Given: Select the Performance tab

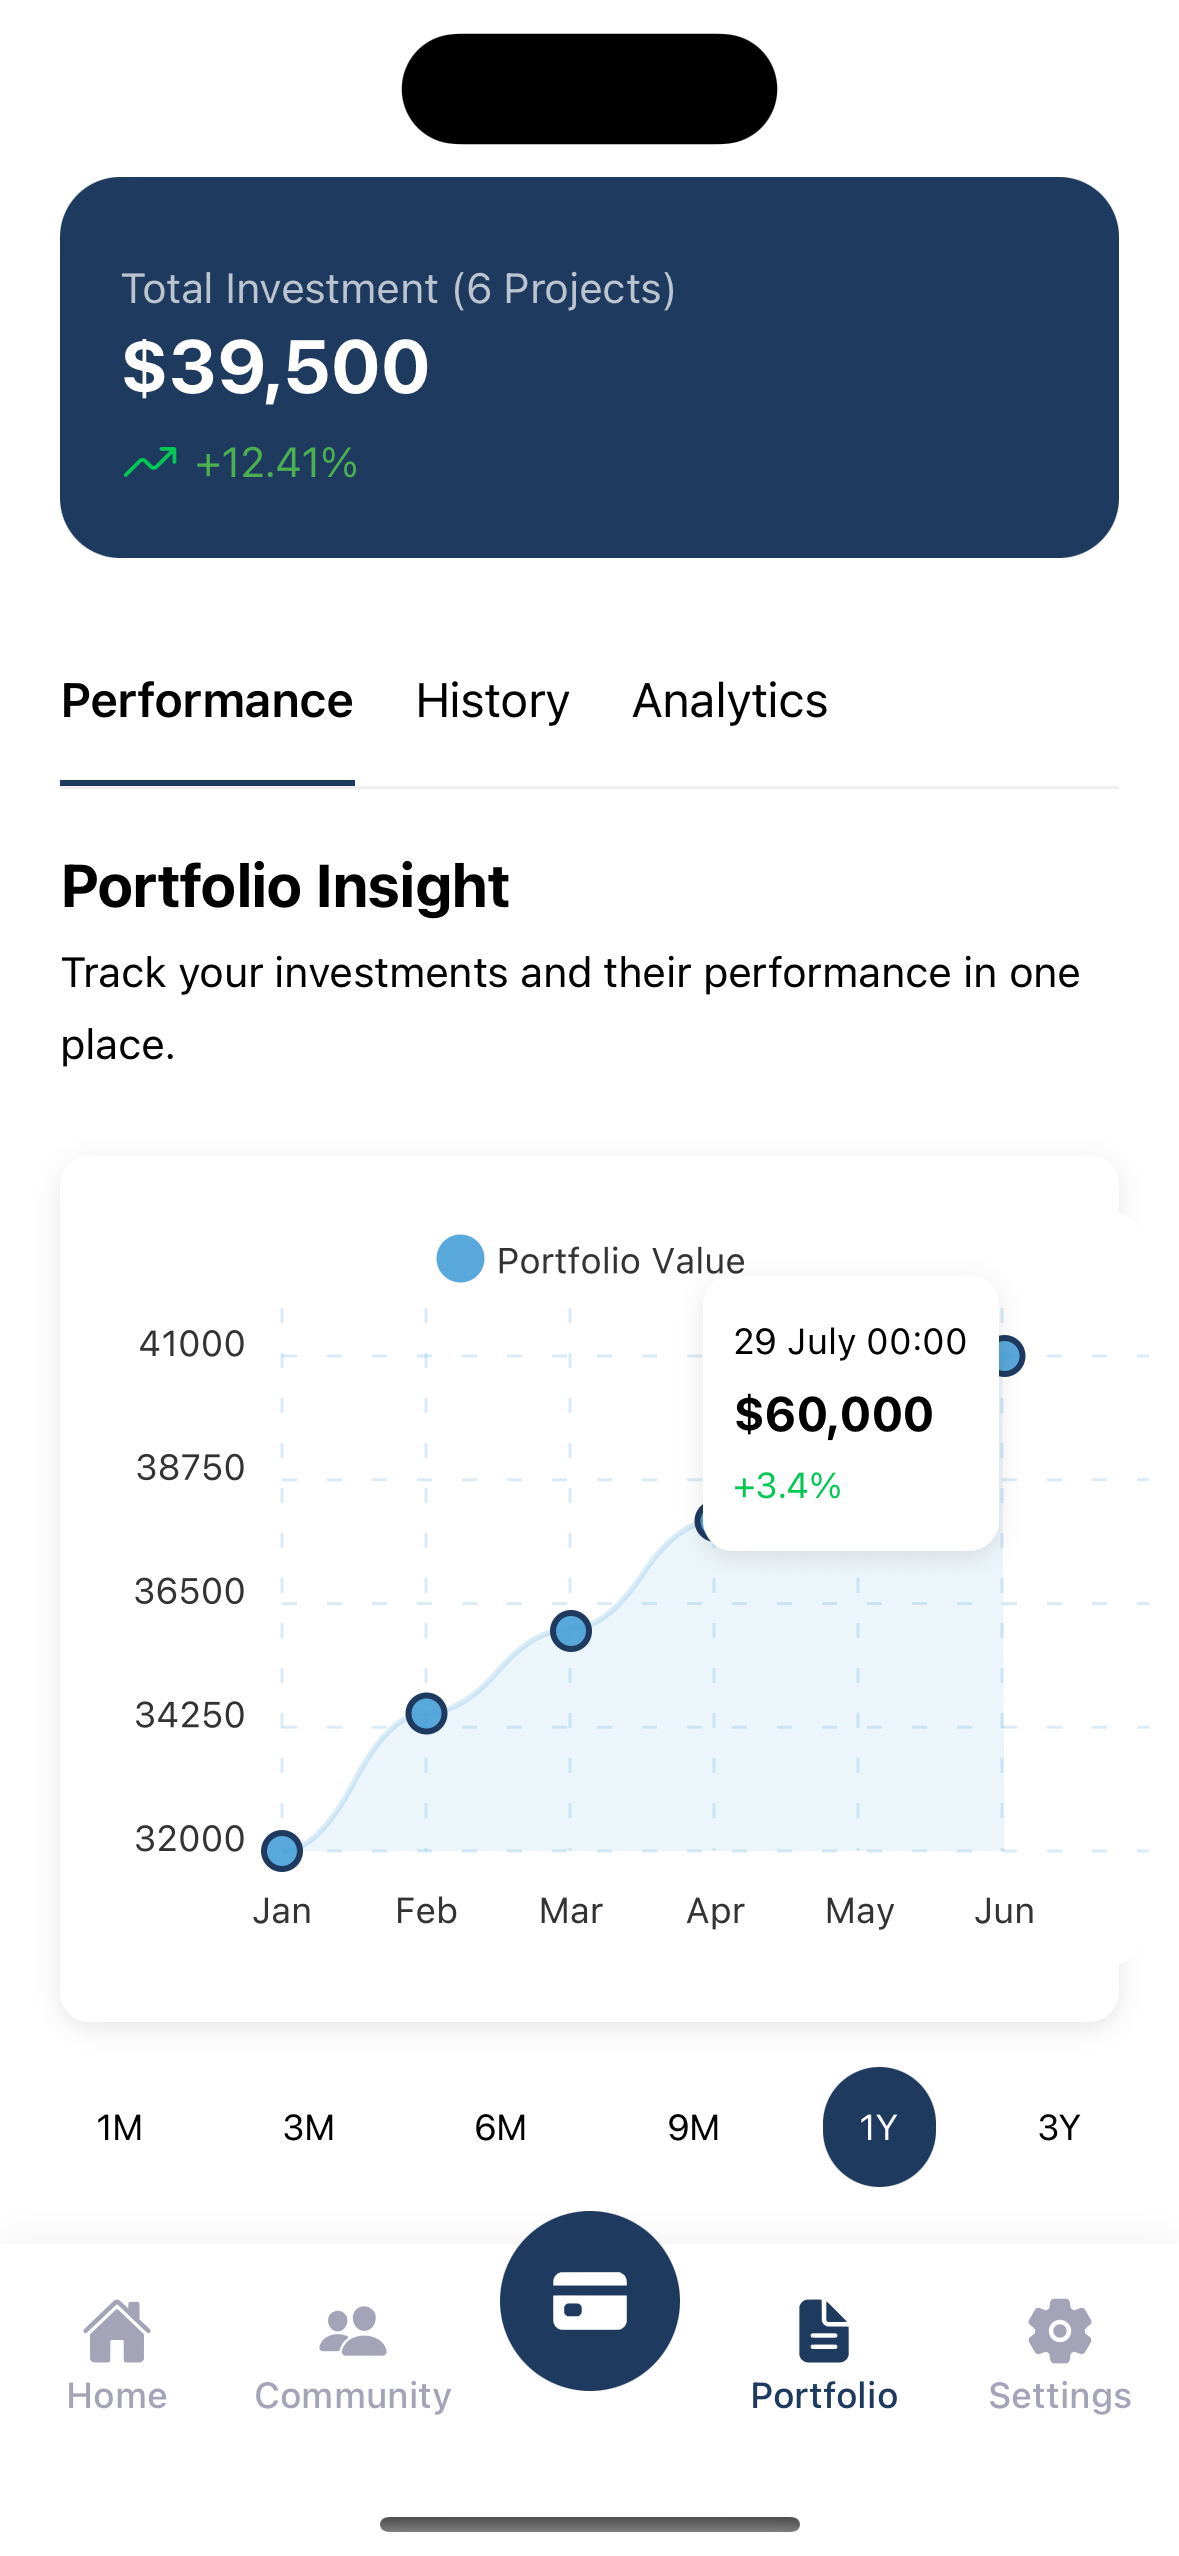Looking at the screenshot, I should coord(207,701).
